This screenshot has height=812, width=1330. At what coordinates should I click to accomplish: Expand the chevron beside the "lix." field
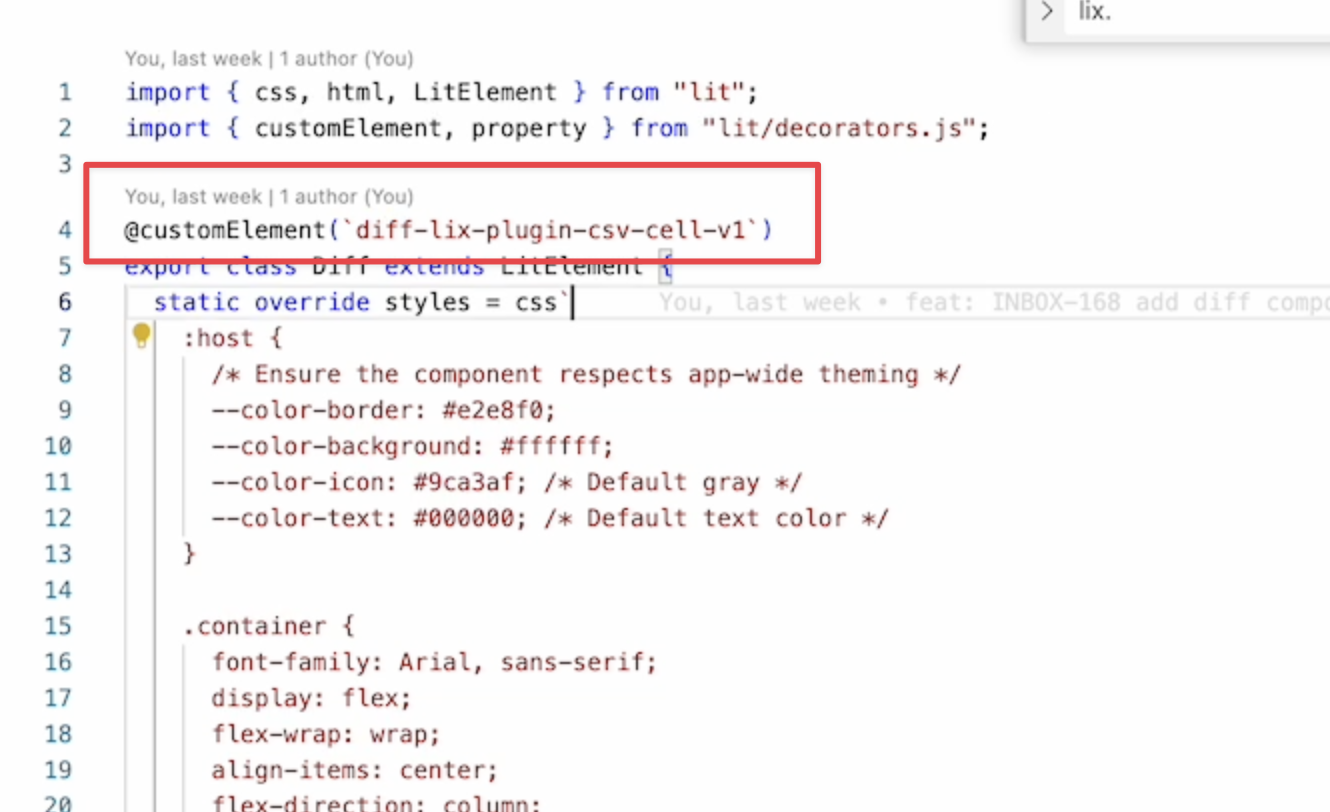(x=1047, y=12)
